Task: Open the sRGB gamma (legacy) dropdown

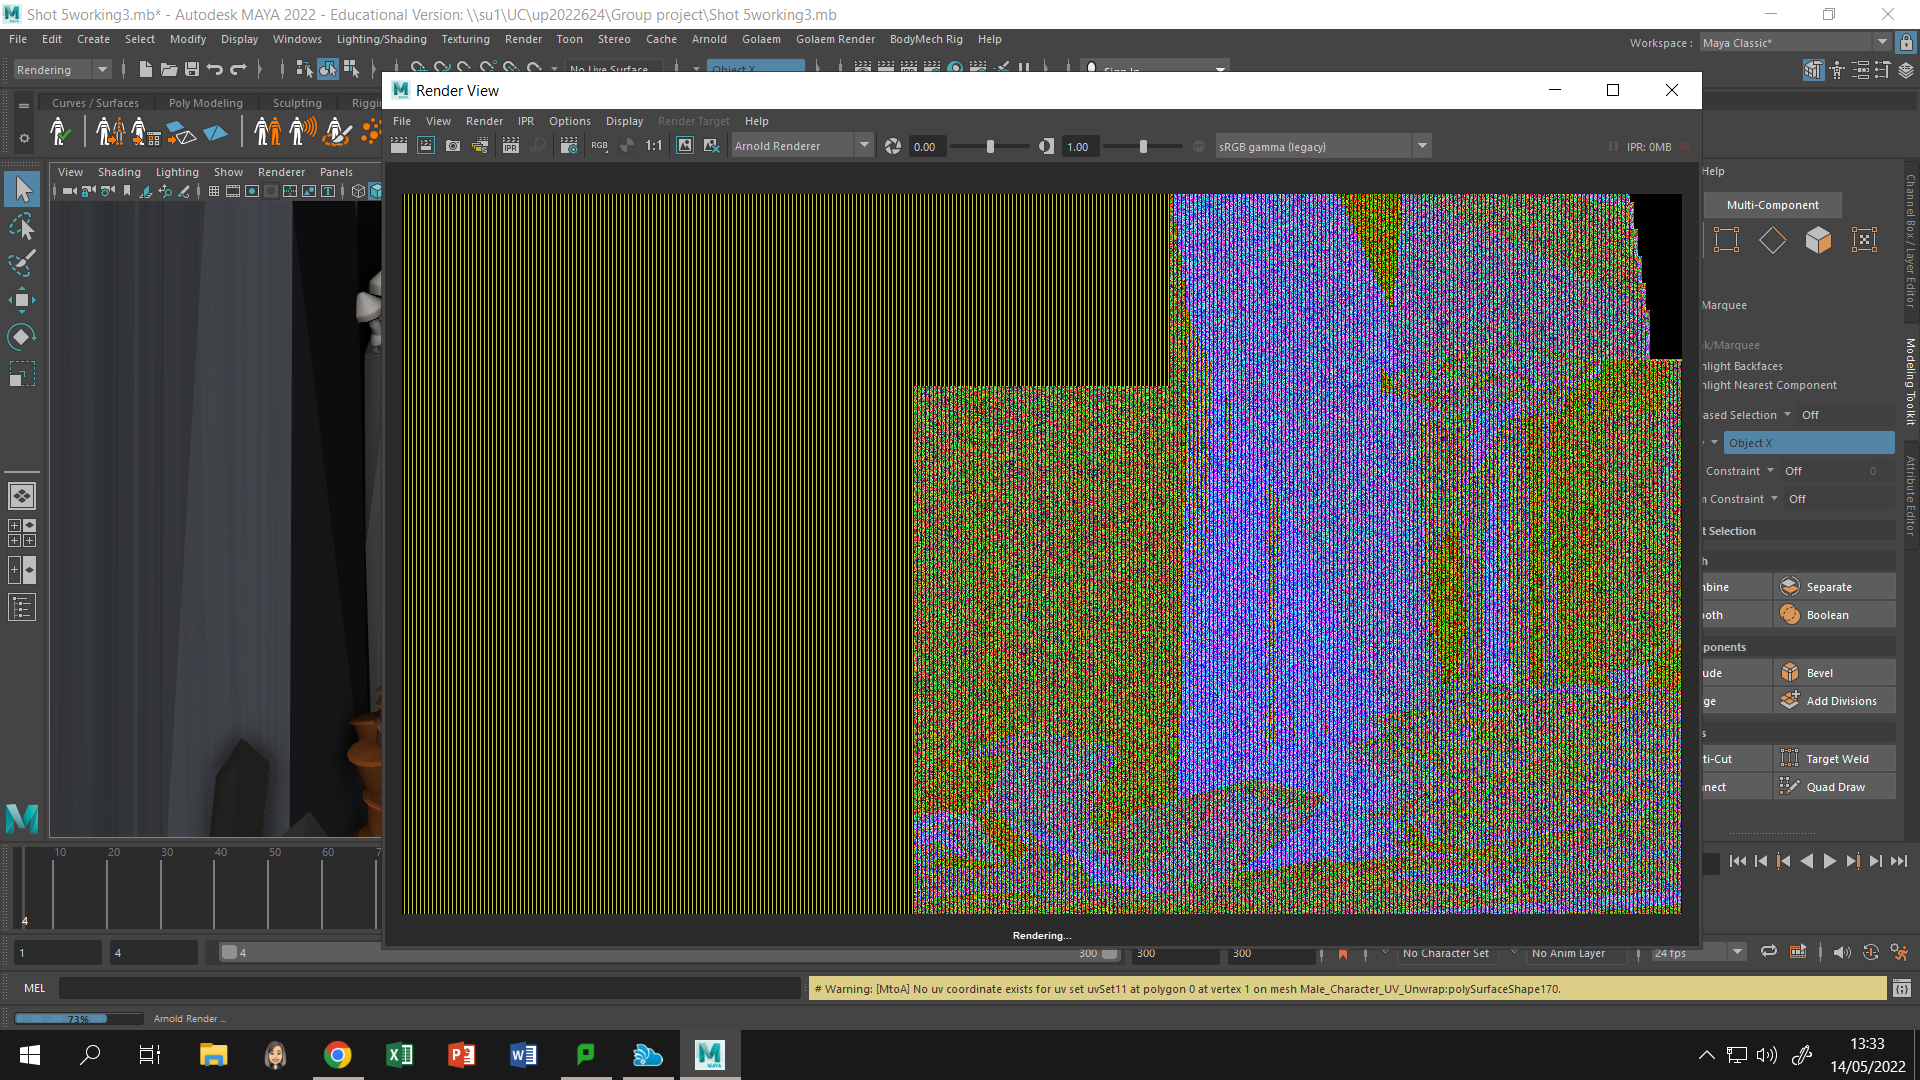Action: [1422, 145]
